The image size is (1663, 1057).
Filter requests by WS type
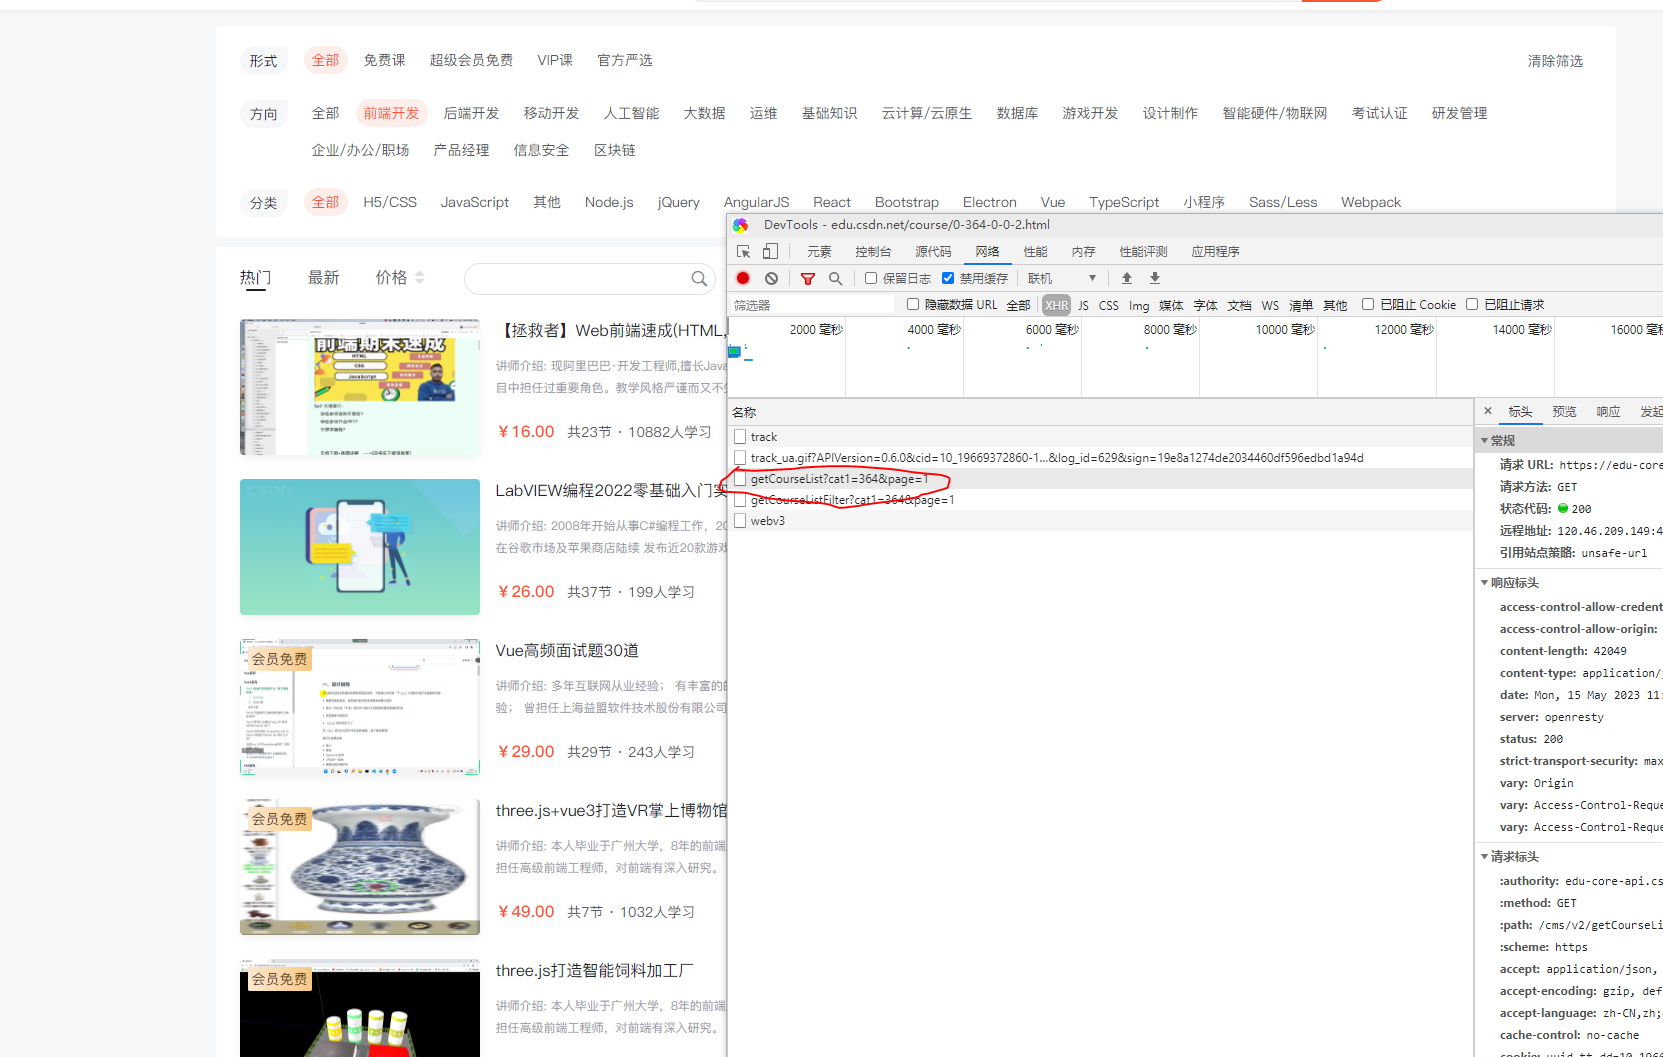click(x=1270, y=305)
